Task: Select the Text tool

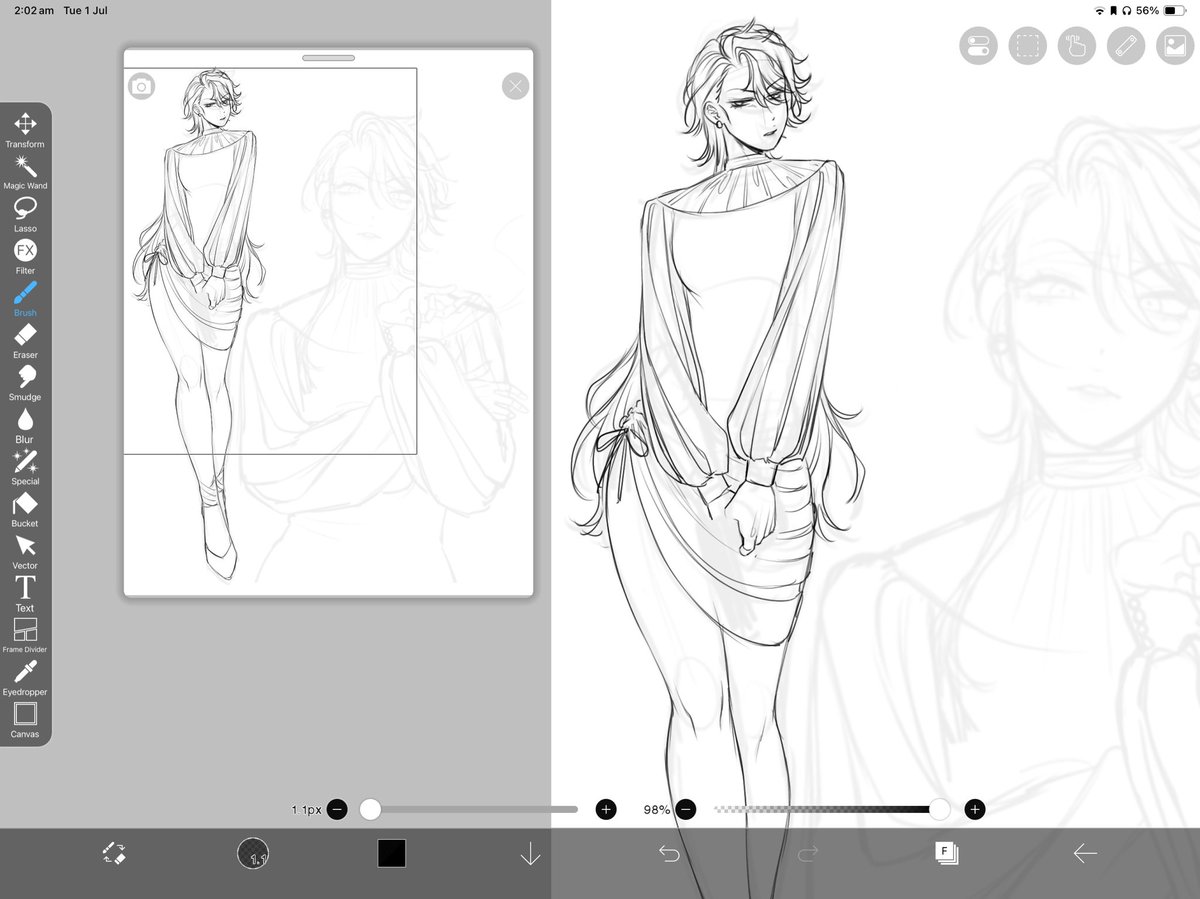Action: coord(25,593)
